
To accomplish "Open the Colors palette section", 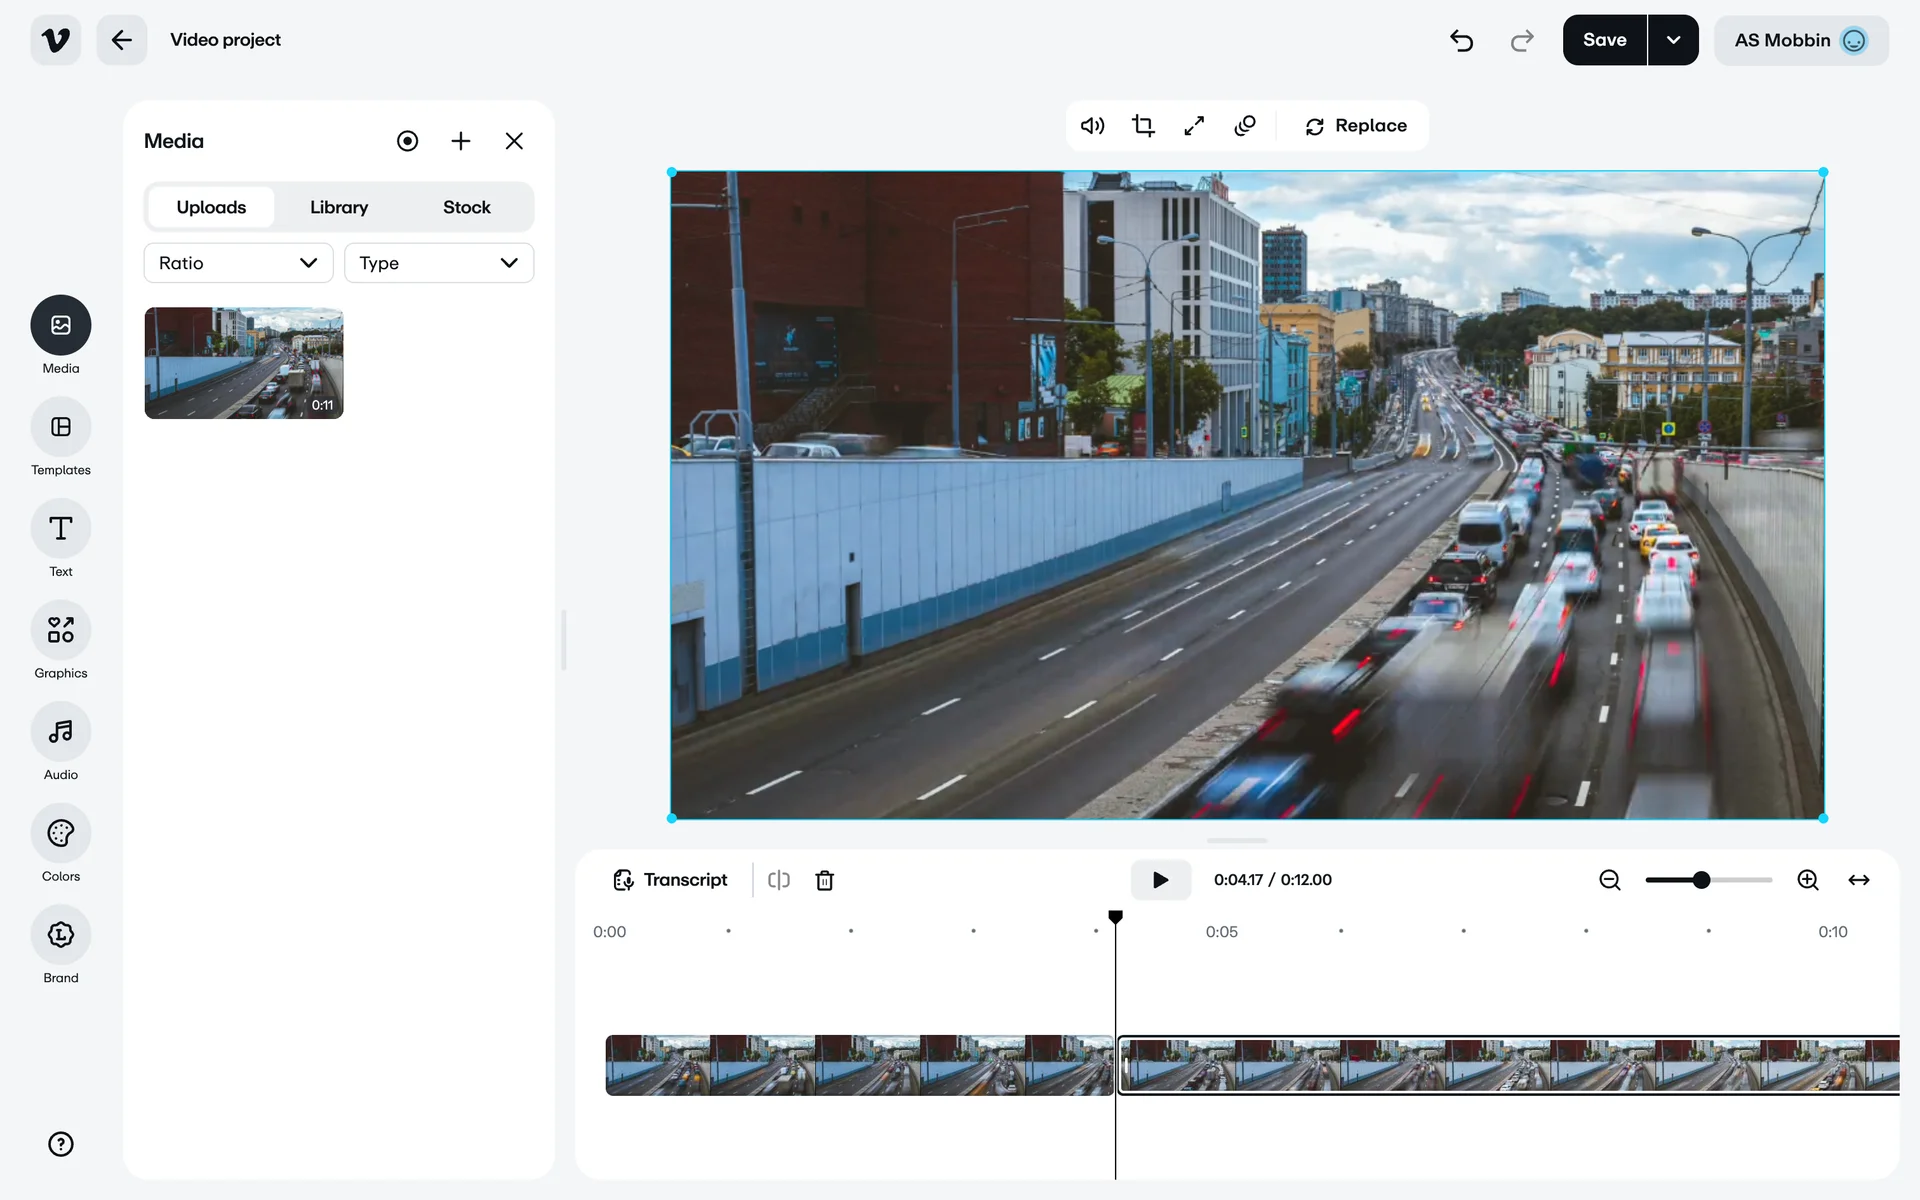I will coord(61,833).
